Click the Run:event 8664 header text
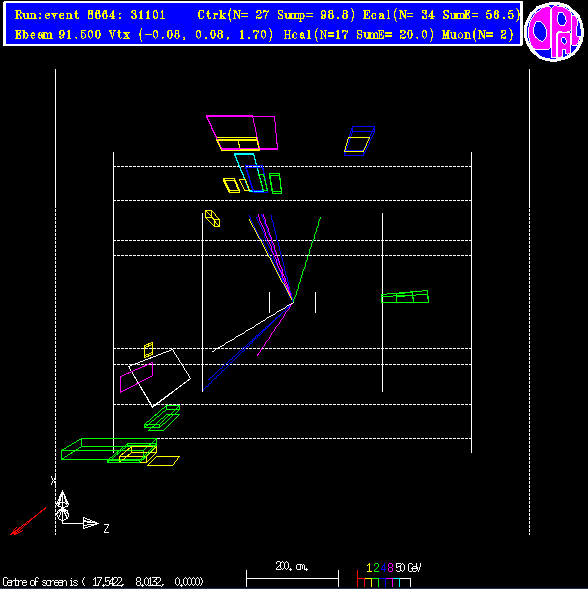Screen dimensions: 588x589 pos(90,15)
